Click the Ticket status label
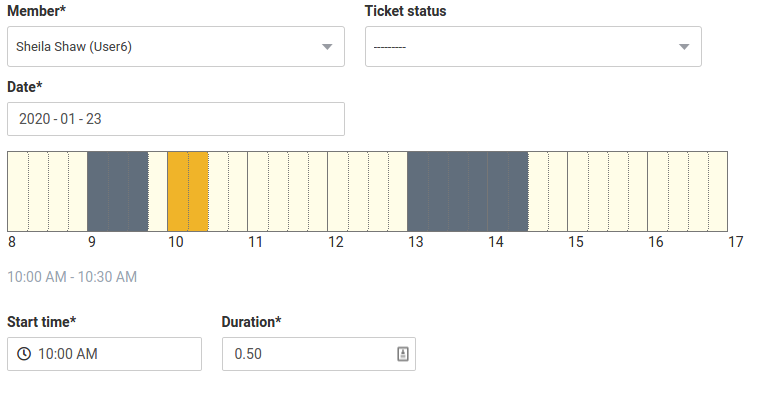Screen dimensions: 764x402 click(405, 11)
